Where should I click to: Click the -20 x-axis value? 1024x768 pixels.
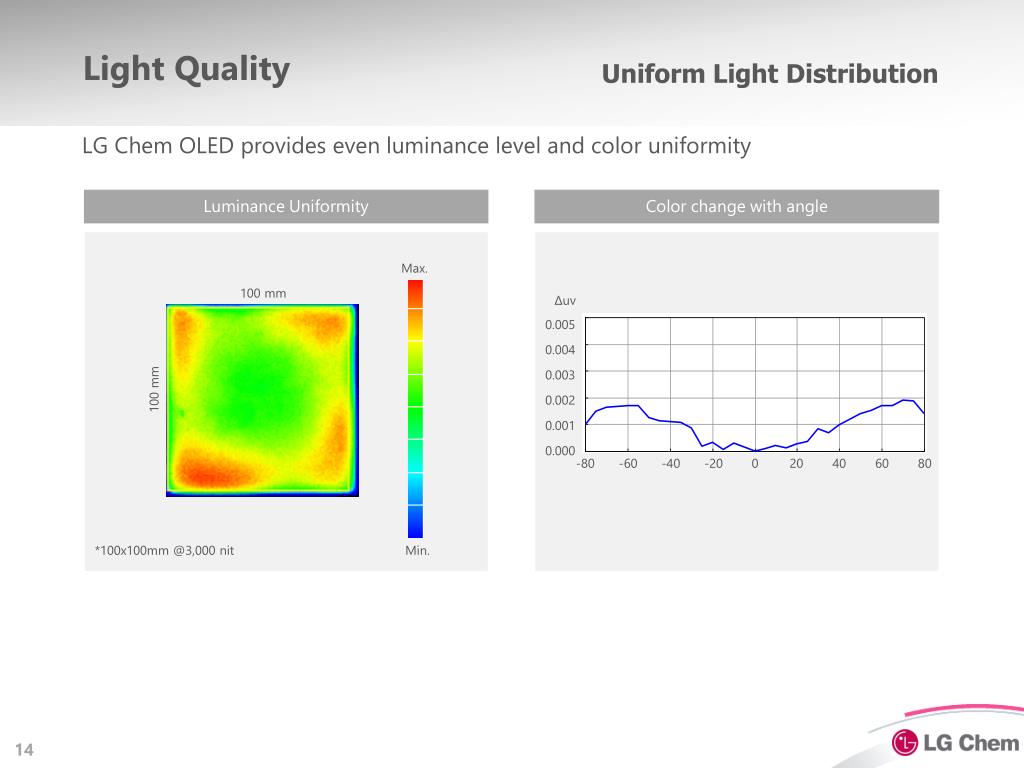click(713, 464)
